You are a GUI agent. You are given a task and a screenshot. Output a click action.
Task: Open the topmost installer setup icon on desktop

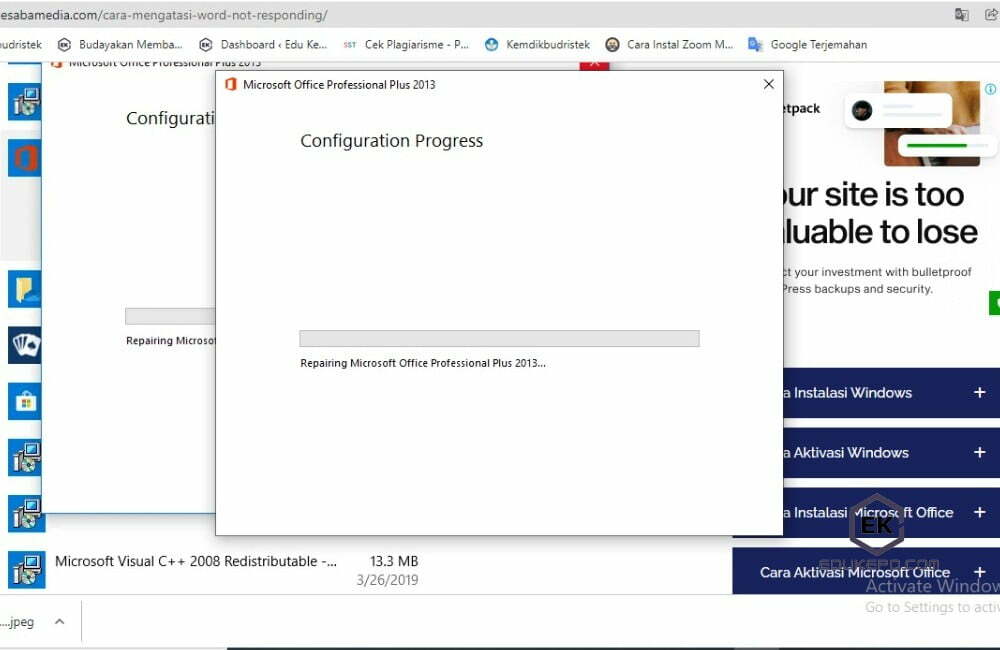point(24,100)
